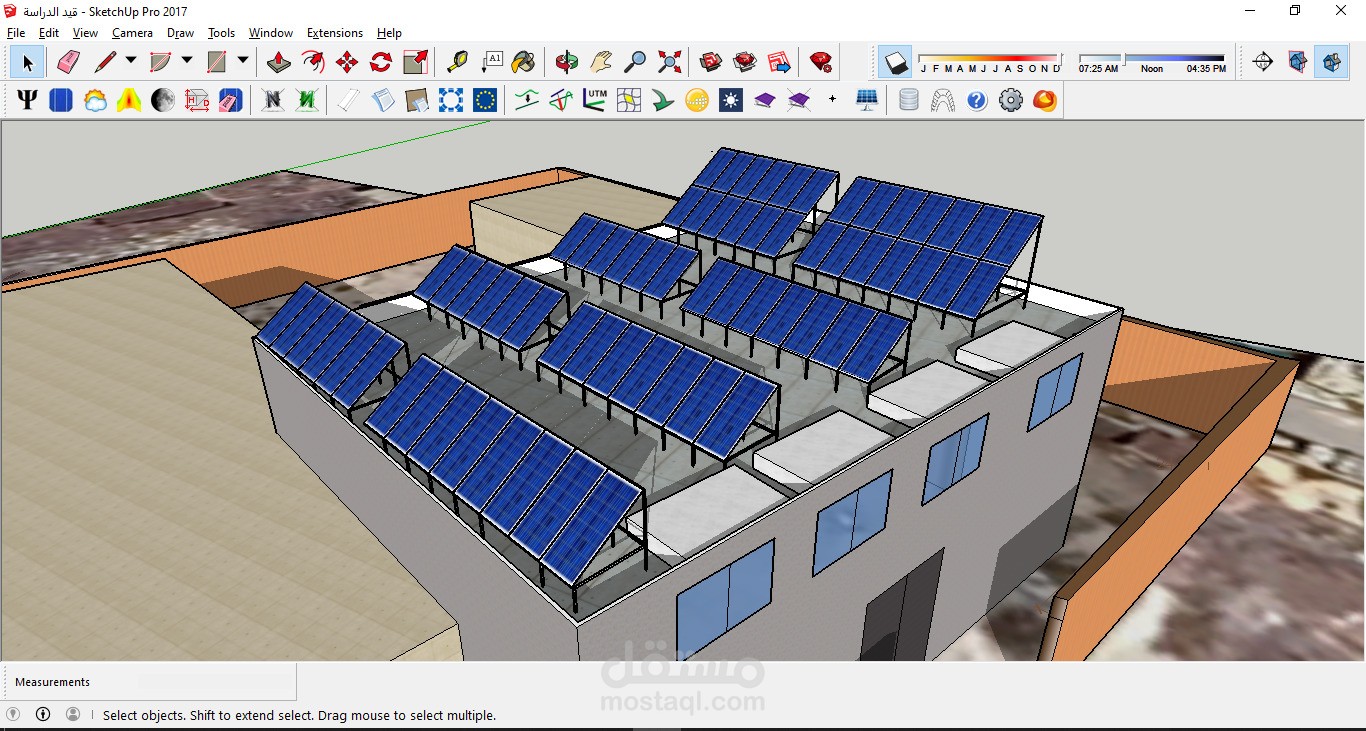Open the H-D box dimensions tool
The width and height of the screenshot is (1366, 731).
point(197,100)
